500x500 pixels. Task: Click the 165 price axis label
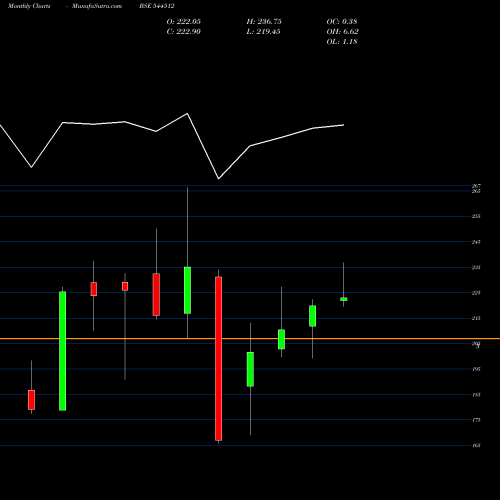tap(476, 446)
